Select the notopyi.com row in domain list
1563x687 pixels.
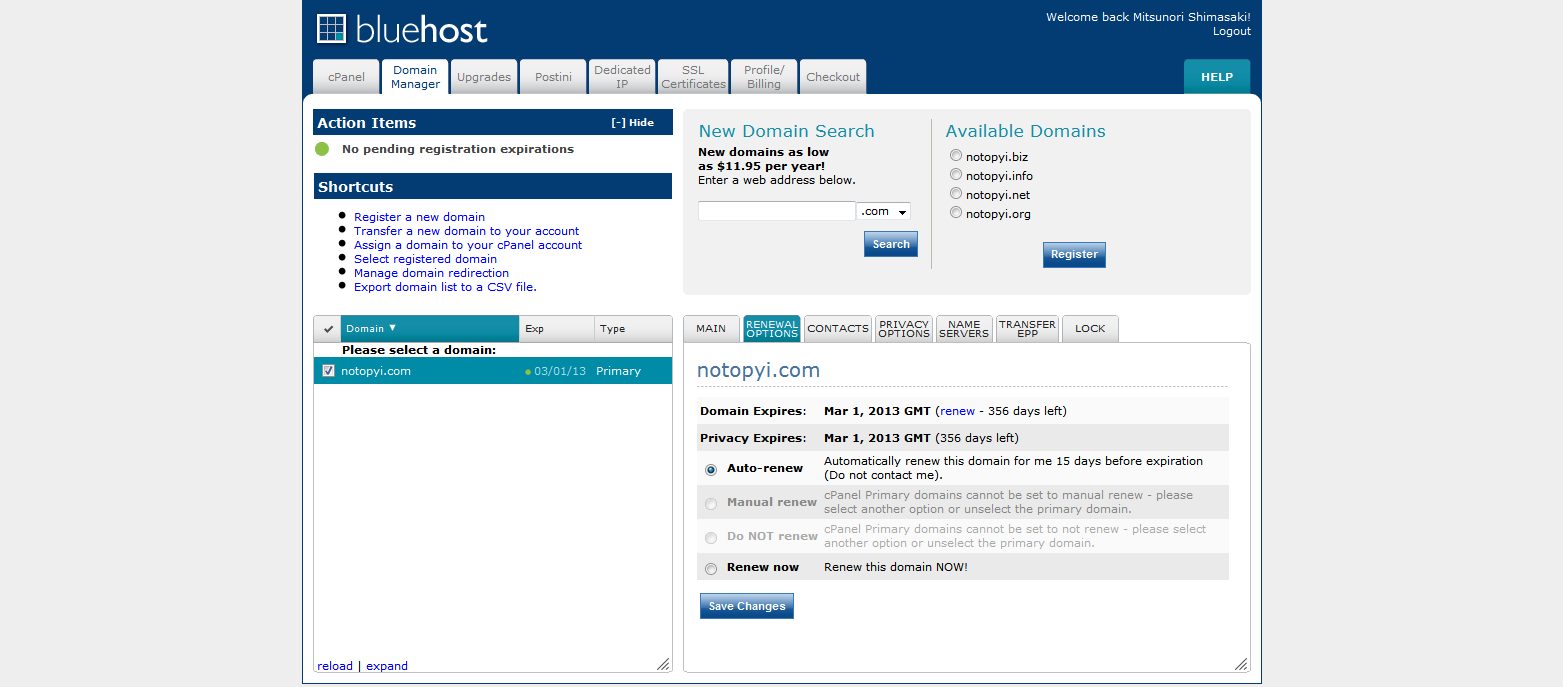pos(493,371)
